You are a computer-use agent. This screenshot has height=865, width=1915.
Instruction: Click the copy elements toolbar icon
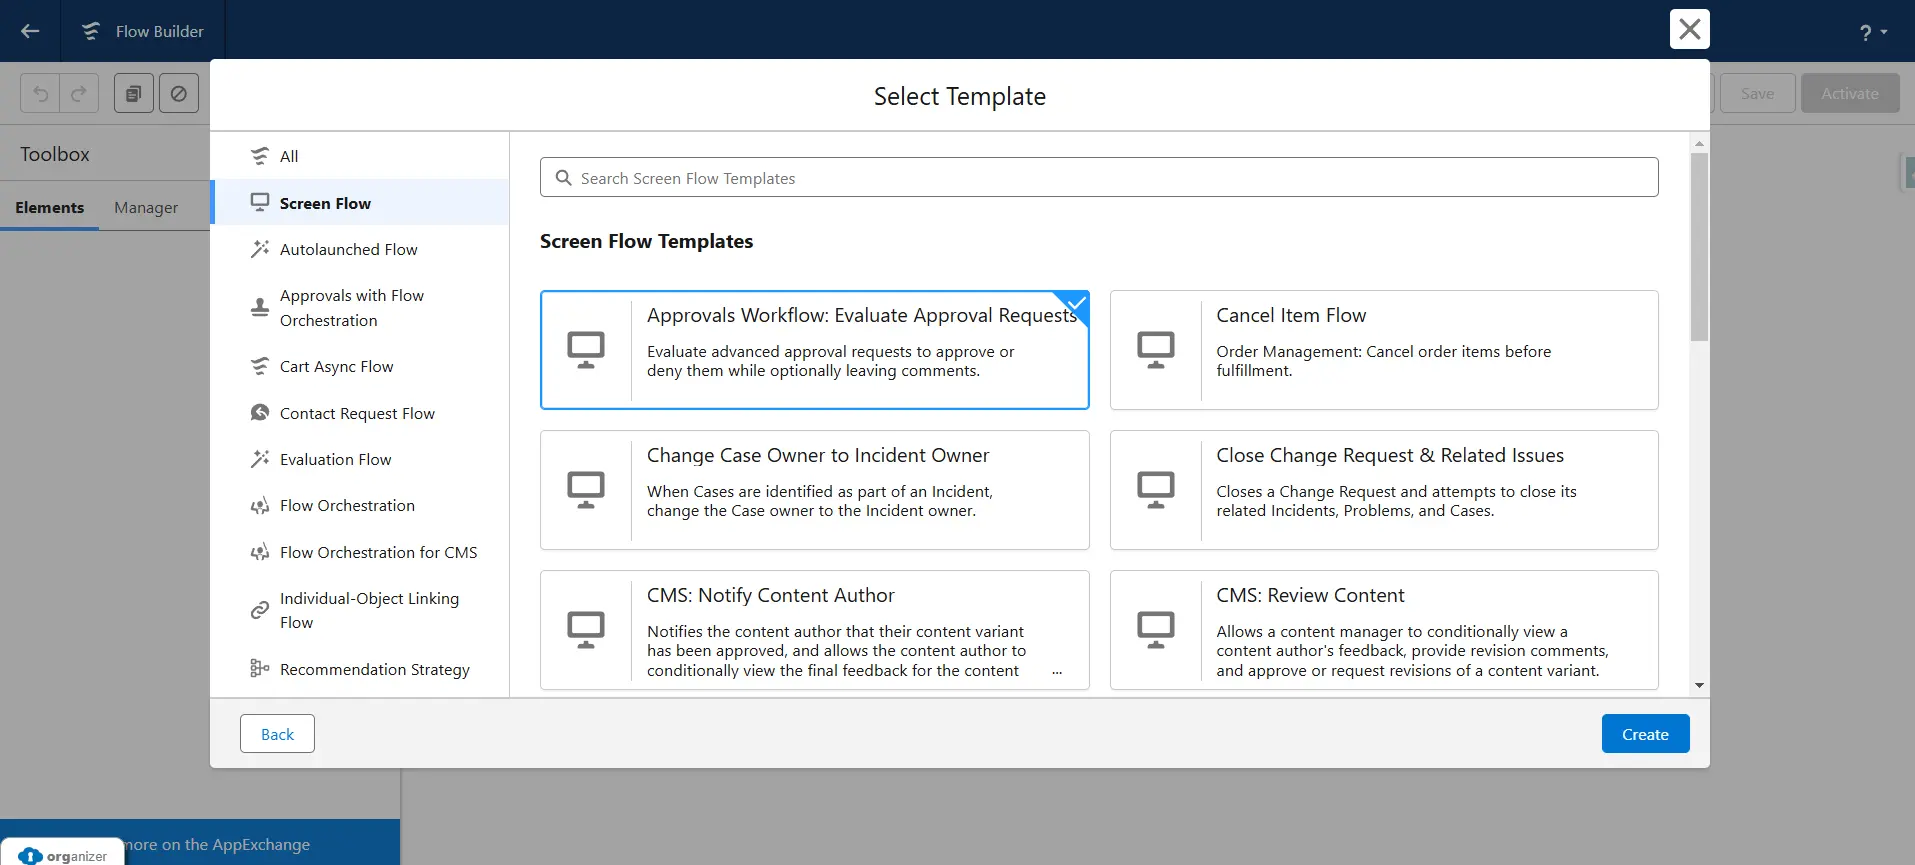134,93
